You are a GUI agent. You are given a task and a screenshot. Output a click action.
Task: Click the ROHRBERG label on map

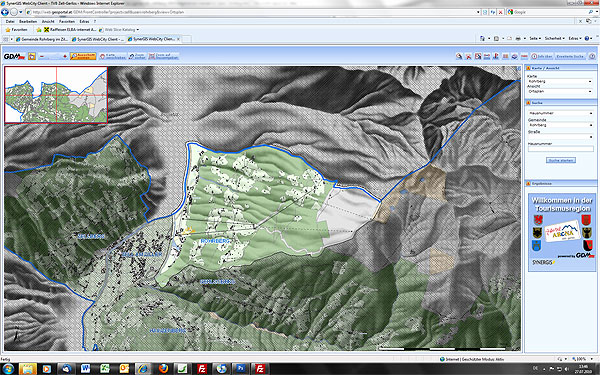215,241
